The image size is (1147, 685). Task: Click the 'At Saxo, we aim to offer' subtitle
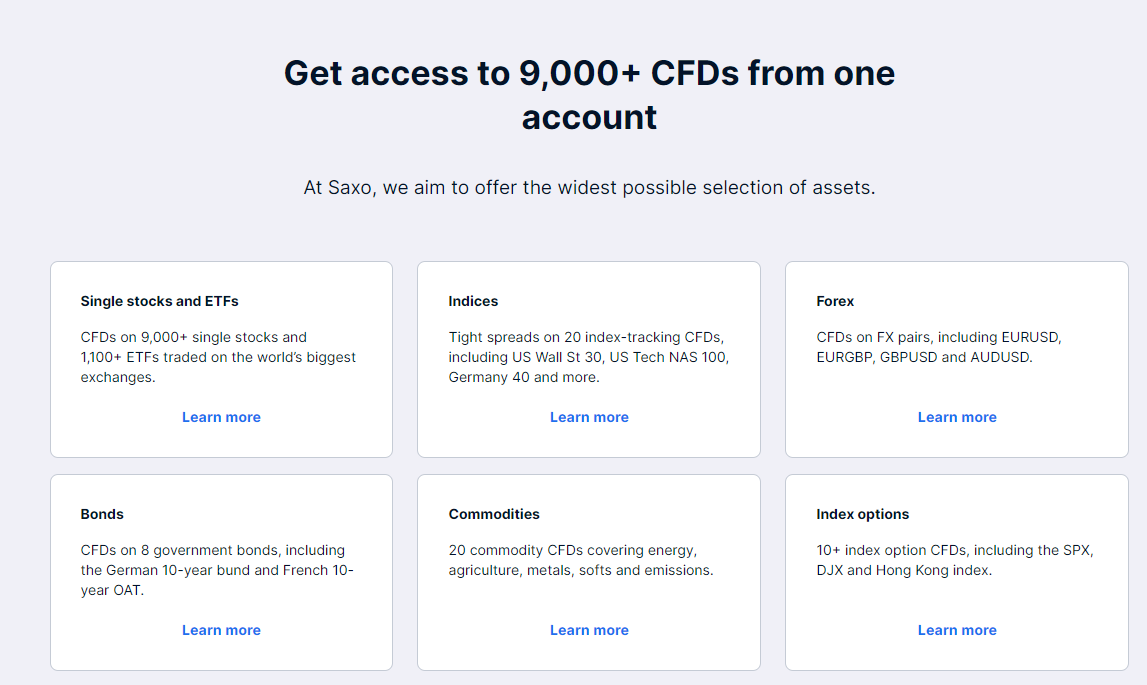tap(589, 187)
